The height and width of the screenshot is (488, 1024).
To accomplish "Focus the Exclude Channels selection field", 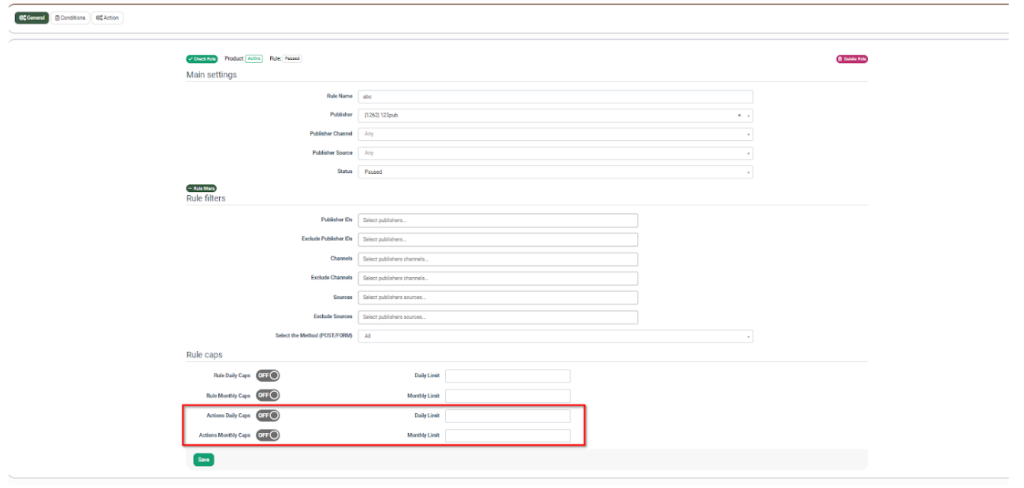I will click(x=498, y=278).
